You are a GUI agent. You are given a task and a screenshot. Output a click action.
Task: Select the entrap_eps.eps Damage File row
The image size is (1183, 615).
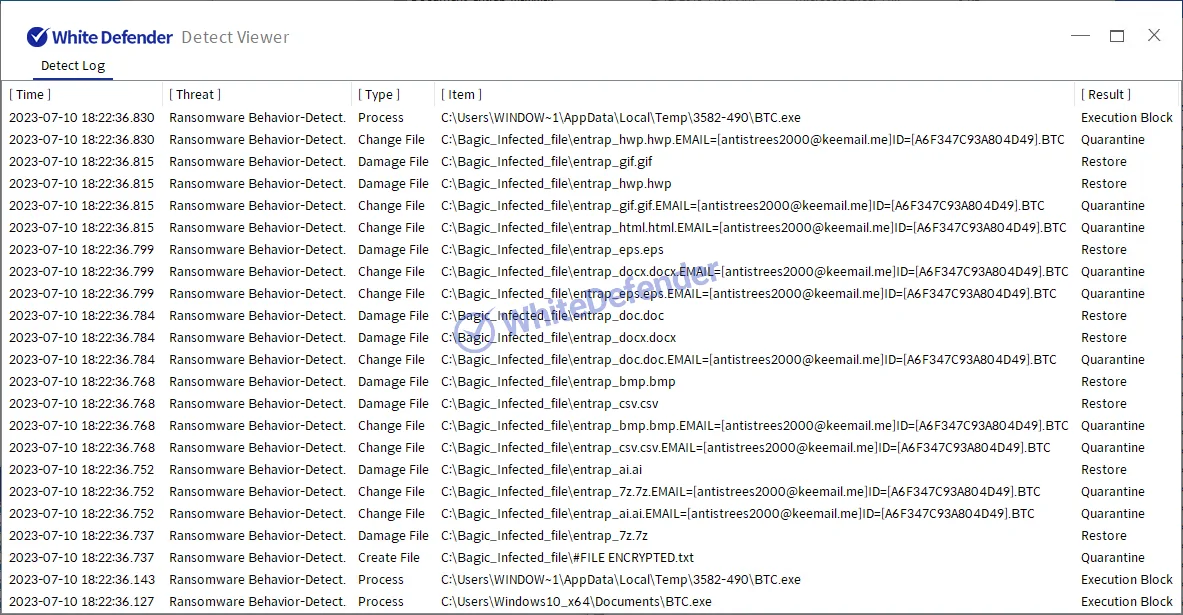(x=552, y=250)
